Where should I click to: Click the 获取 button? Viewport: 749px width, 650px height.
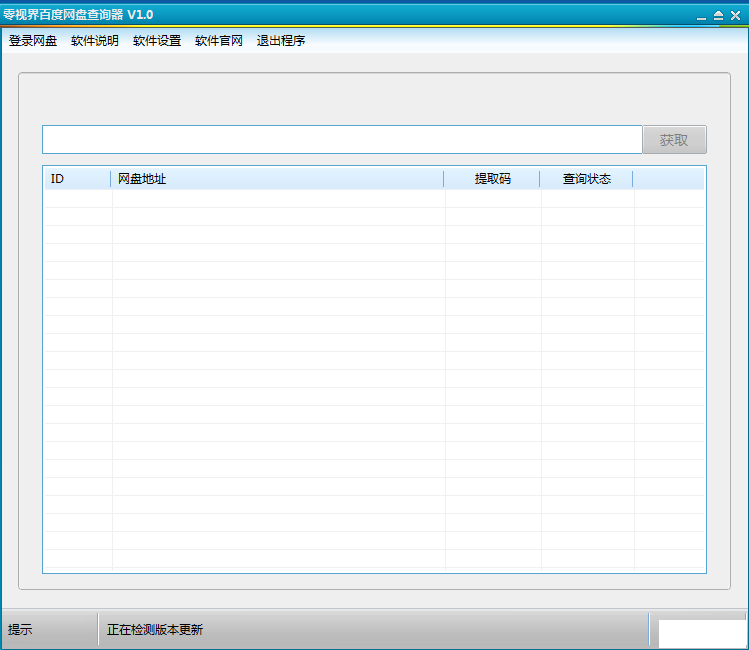(x=674, y=139)
